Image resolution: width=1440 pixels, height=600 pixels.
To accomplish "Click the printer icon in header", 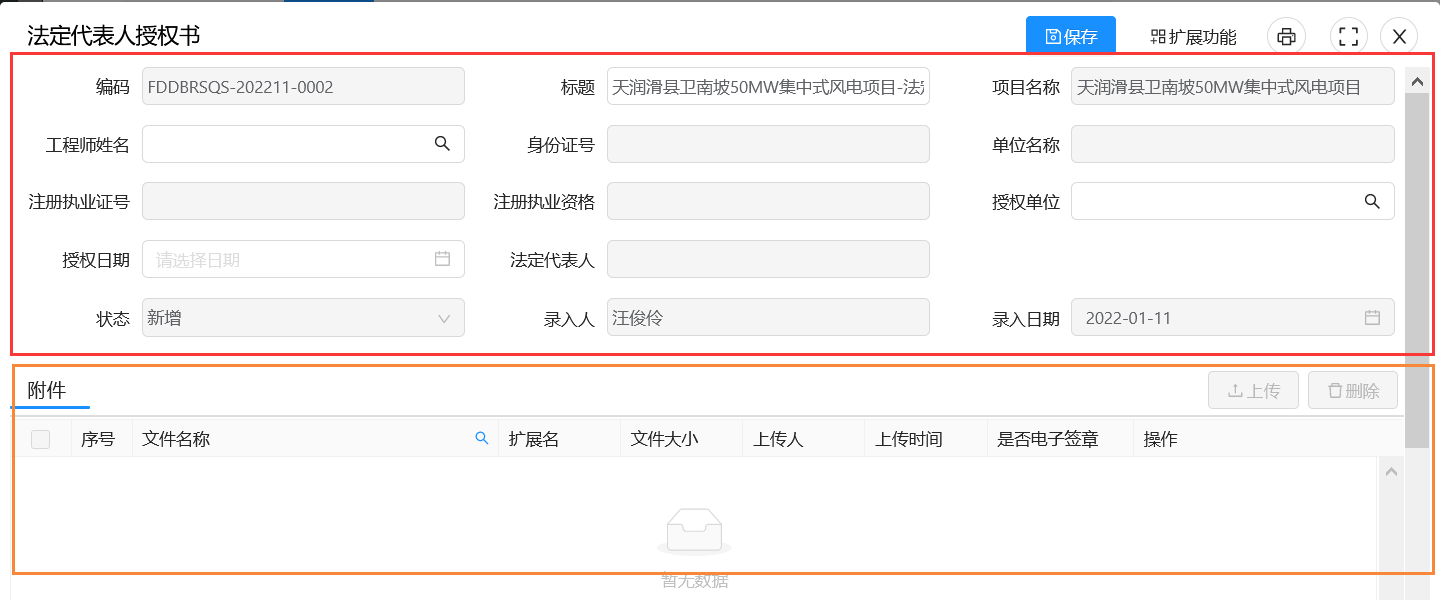I will click(x=1286, y=37).
